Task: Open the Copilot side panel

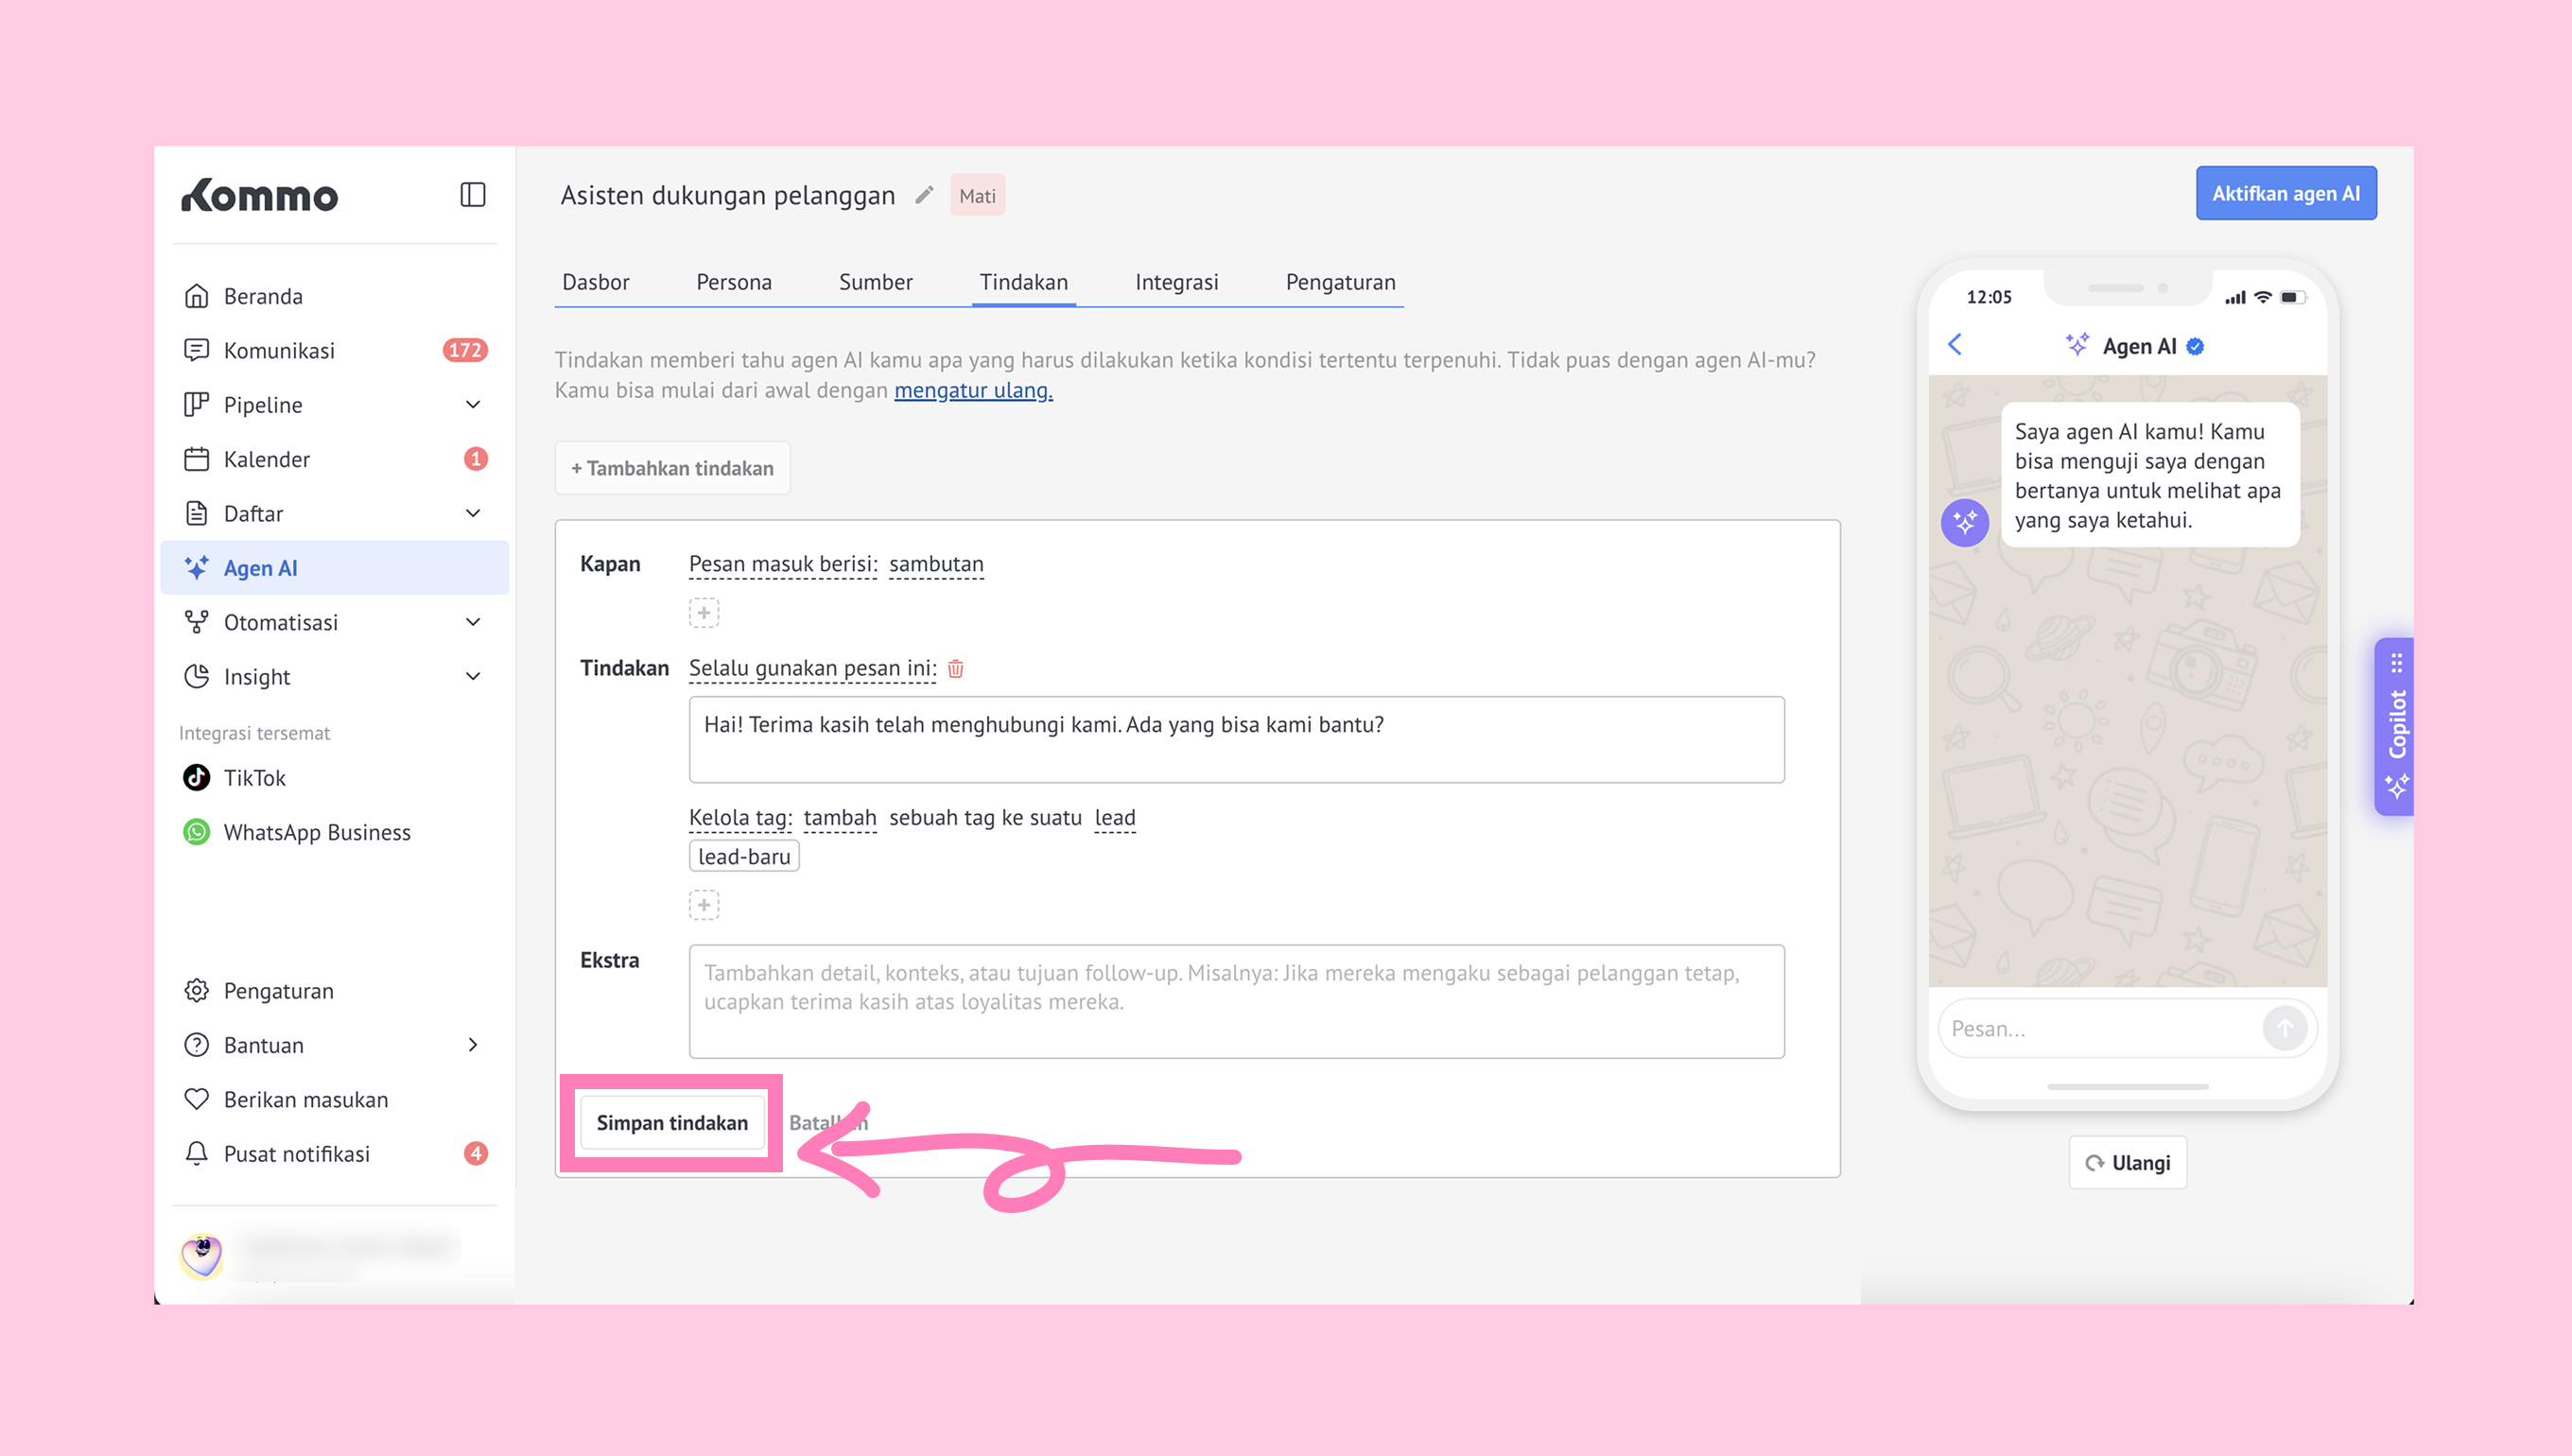Action: click(x=2395, y=726)
